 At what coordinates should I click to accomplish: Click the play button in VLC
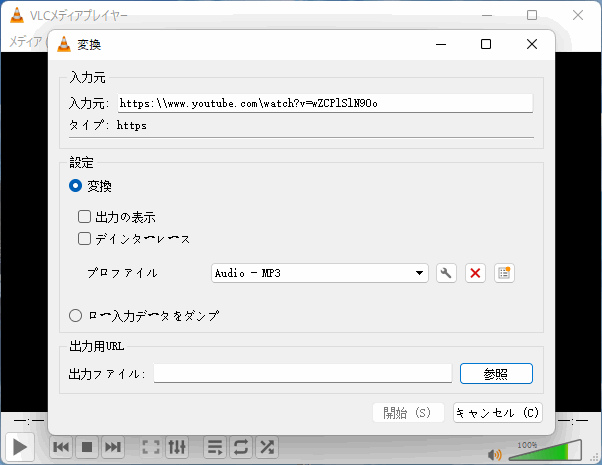pyautogui.click(x=20, y=447)
